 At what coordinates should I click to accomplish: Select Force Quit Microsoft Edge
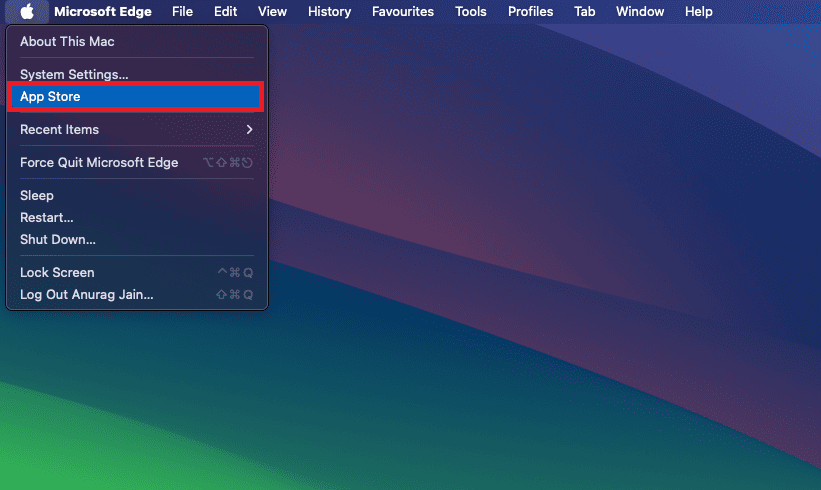click(x=137, y=162)
